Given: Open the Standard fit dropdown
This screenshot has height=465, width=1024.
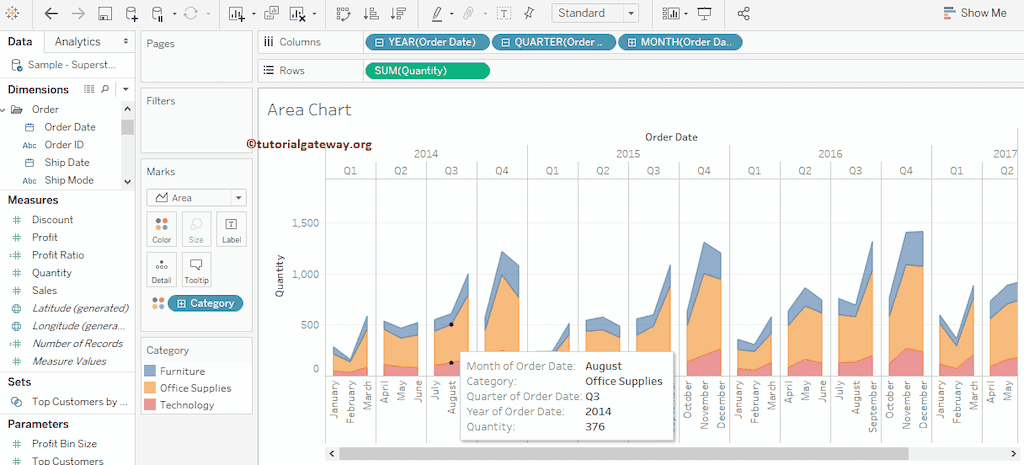Looking at the screenshot, I should point(595,13).
